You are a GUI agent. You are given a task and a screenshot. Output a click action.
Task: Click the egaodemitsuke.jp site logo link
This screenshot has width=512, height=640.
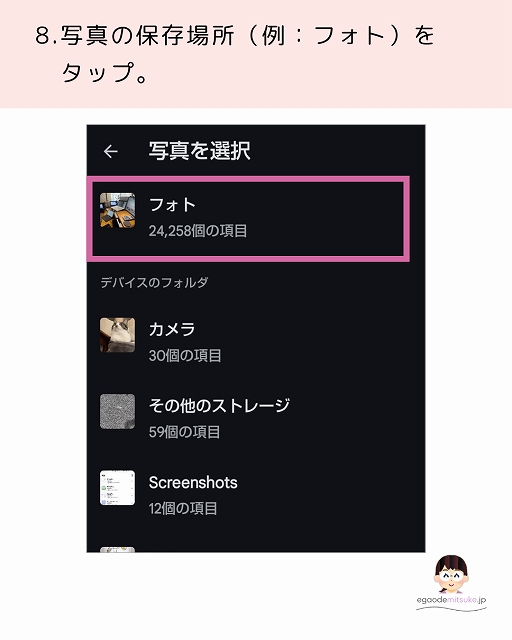(451, 600)
